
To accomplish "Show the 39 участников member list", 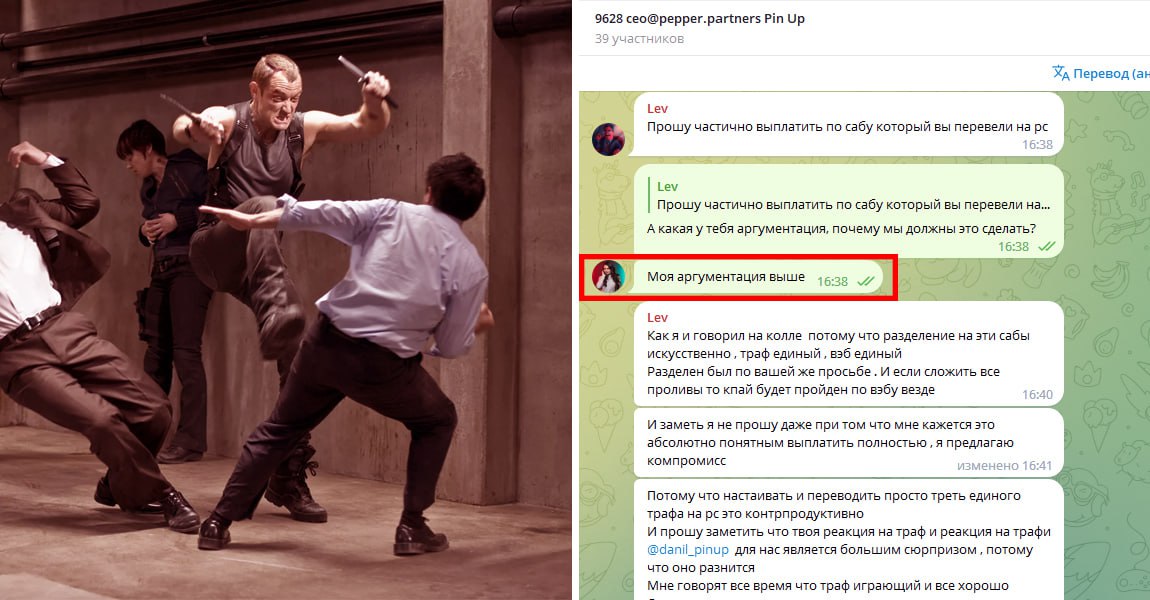I will coord(640,39).
